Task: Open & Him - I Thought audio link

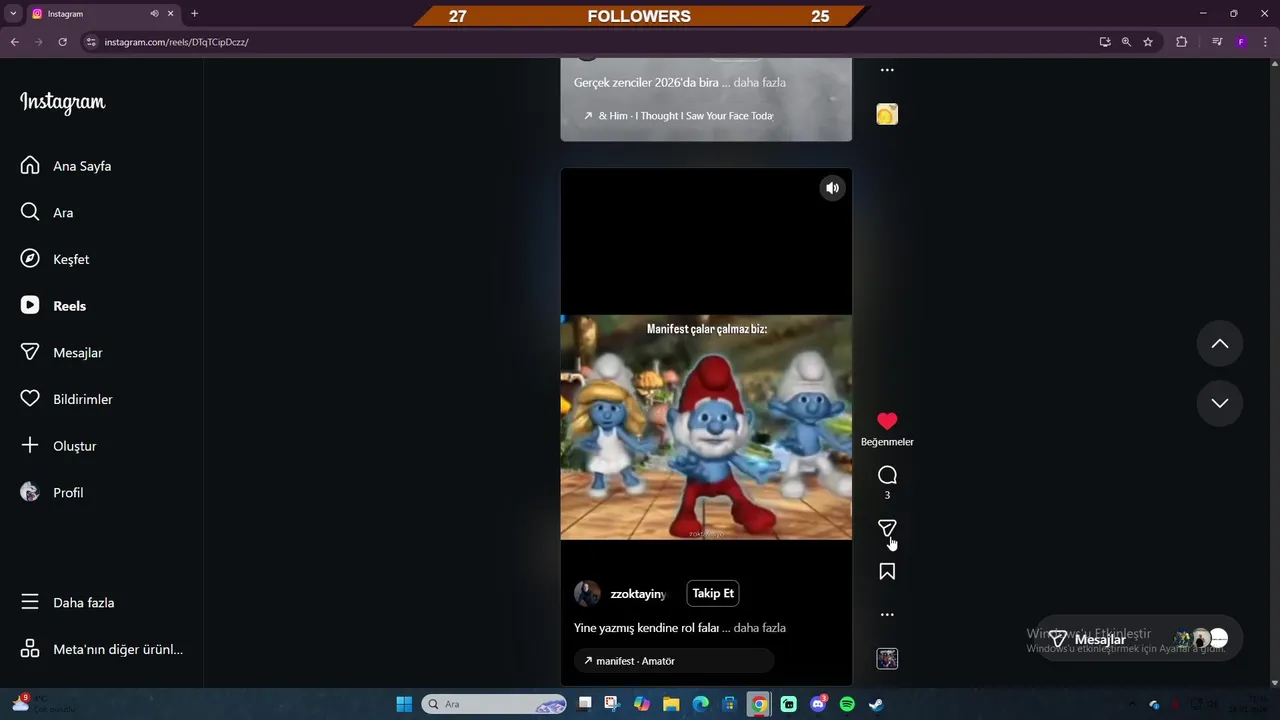Action: [x=679, y=116]
